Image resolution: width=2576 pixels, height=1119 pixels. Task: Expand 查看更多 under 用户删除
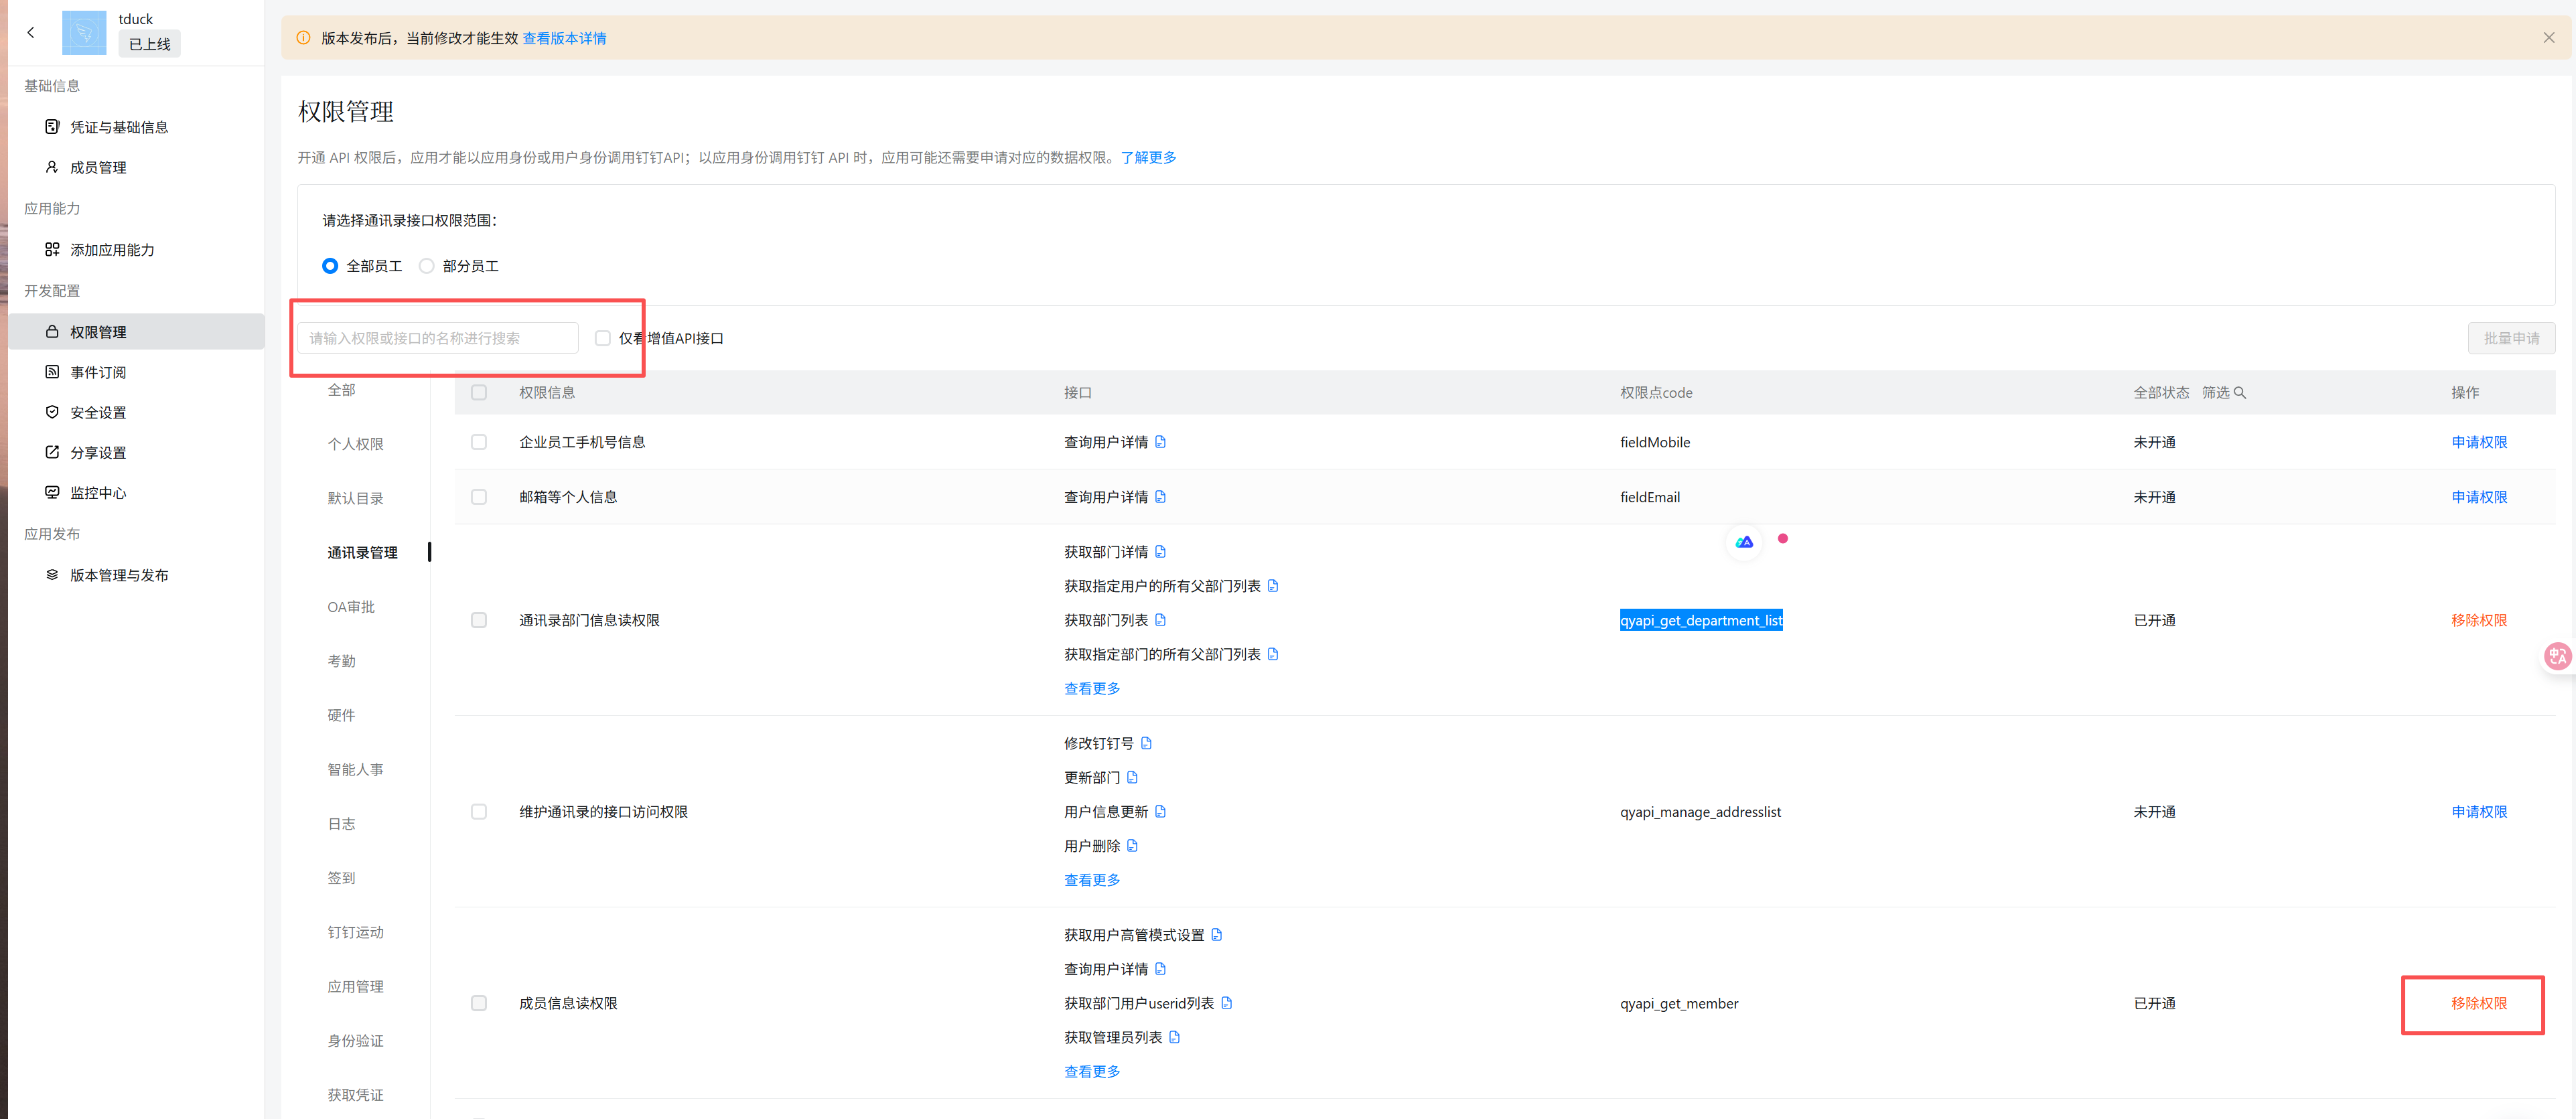click(x=1092, y=880)
